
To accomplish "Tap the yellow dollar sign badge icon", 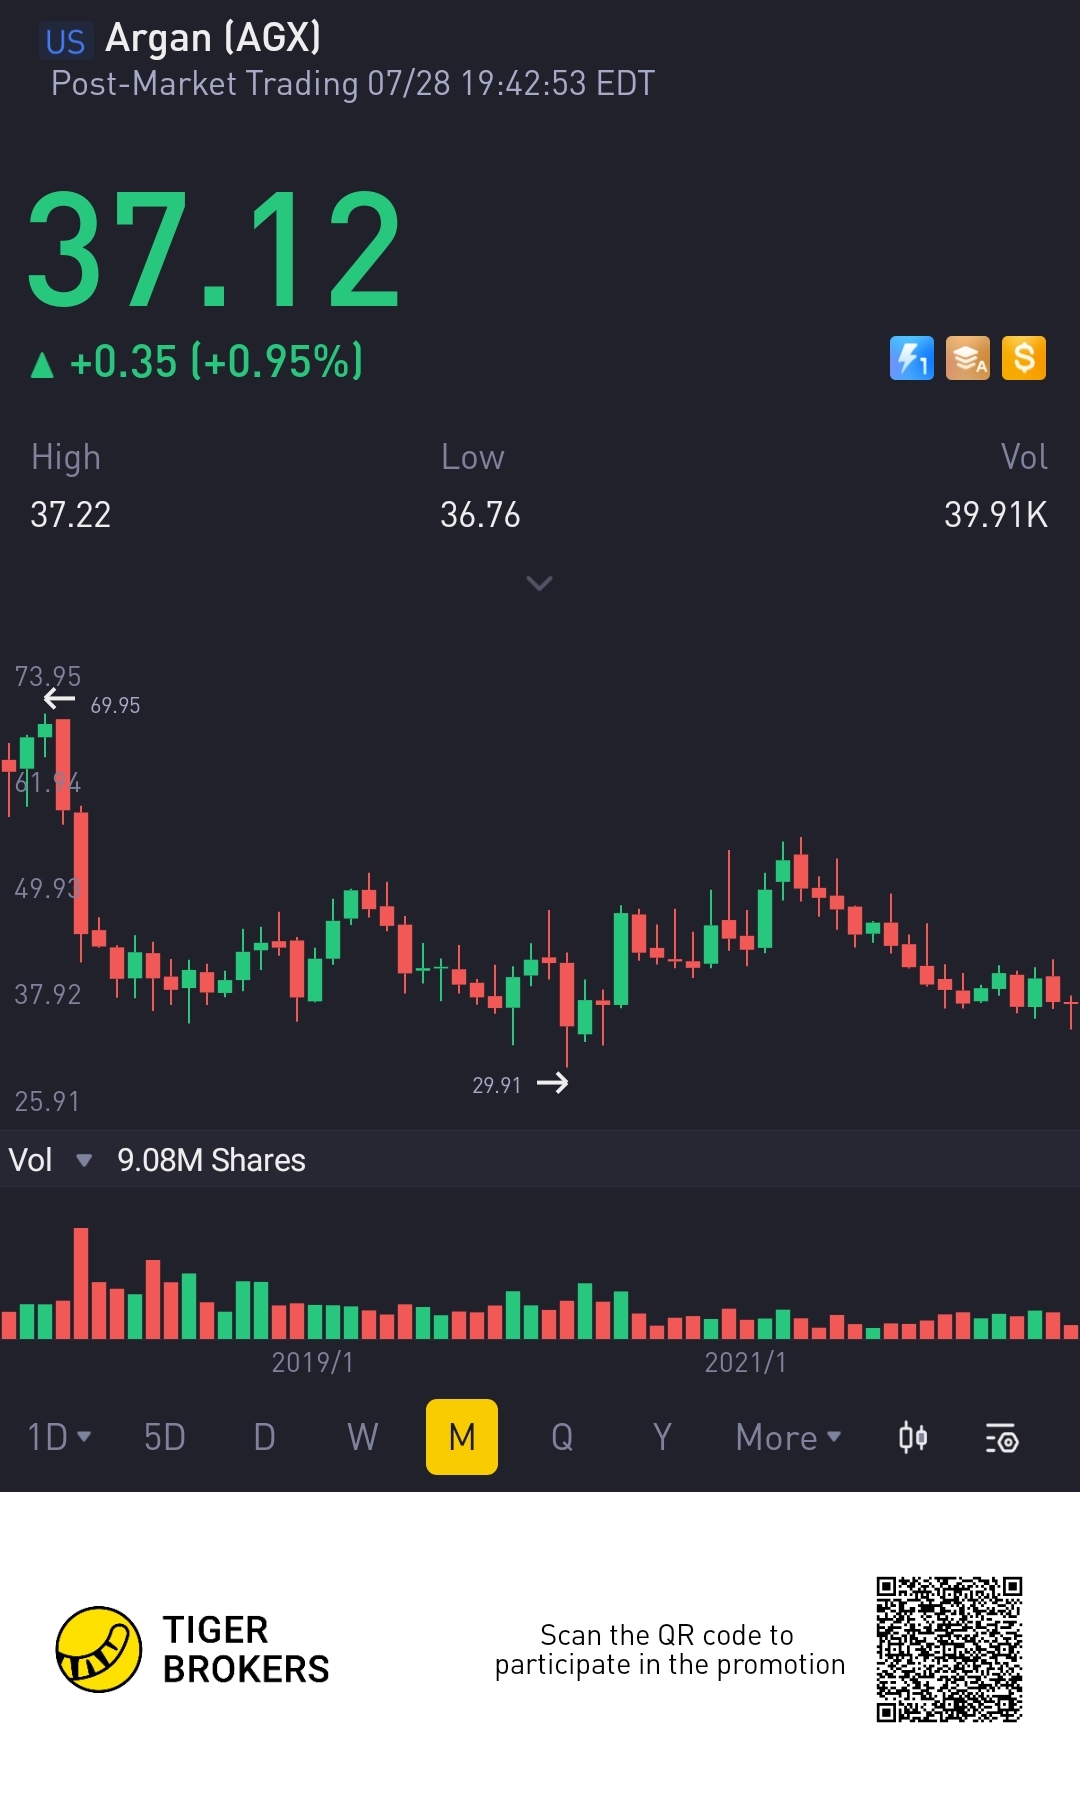I will click(x=1024, y=358).
